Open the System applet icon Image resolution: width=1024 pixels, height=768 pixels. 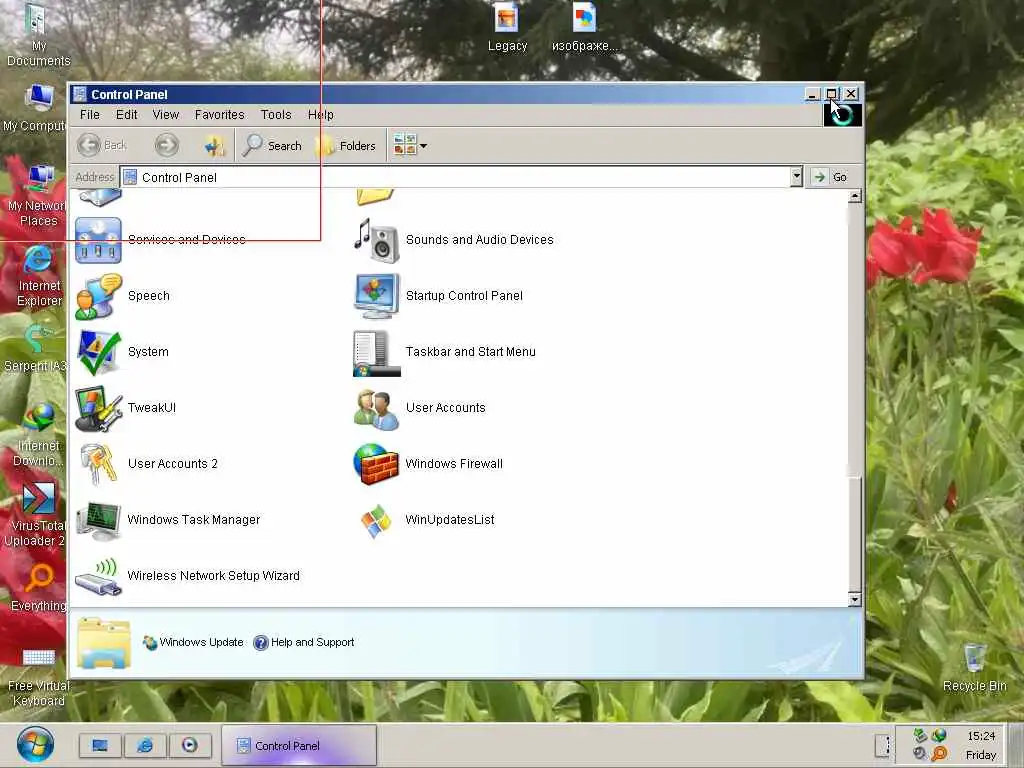[x=98, y=353]
